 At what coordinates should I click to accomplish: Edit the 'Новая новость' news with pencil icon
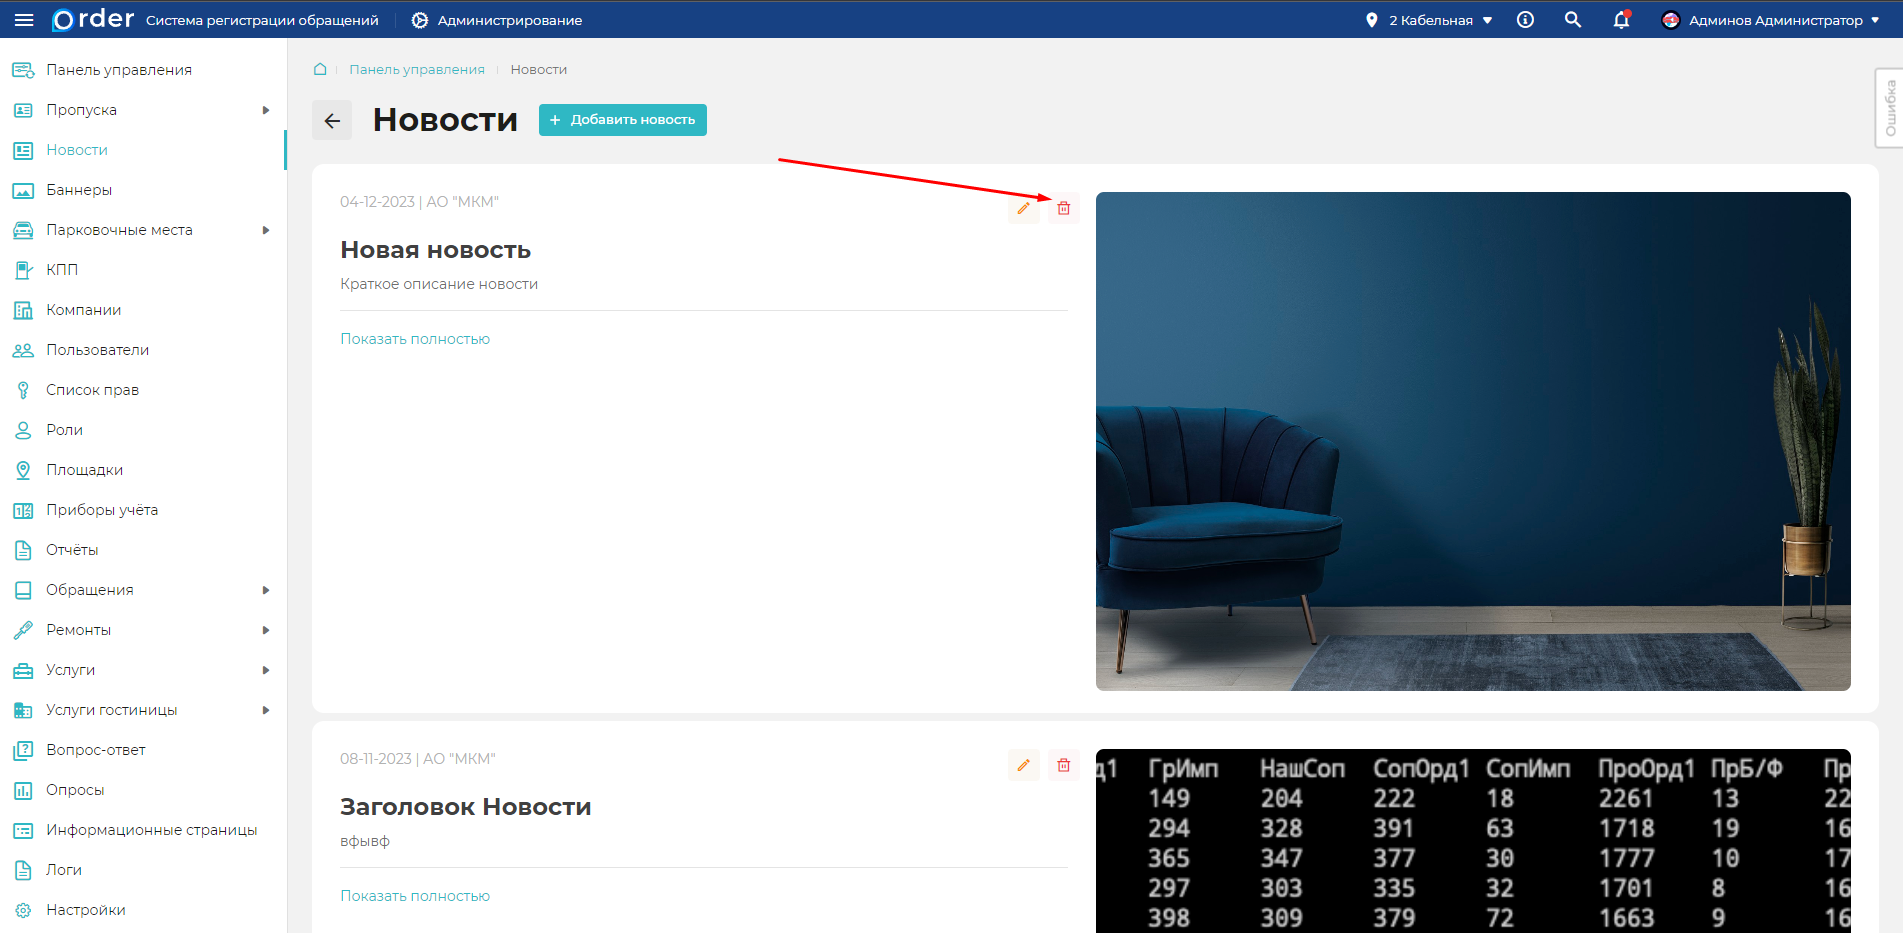(x=1023, y=208)
